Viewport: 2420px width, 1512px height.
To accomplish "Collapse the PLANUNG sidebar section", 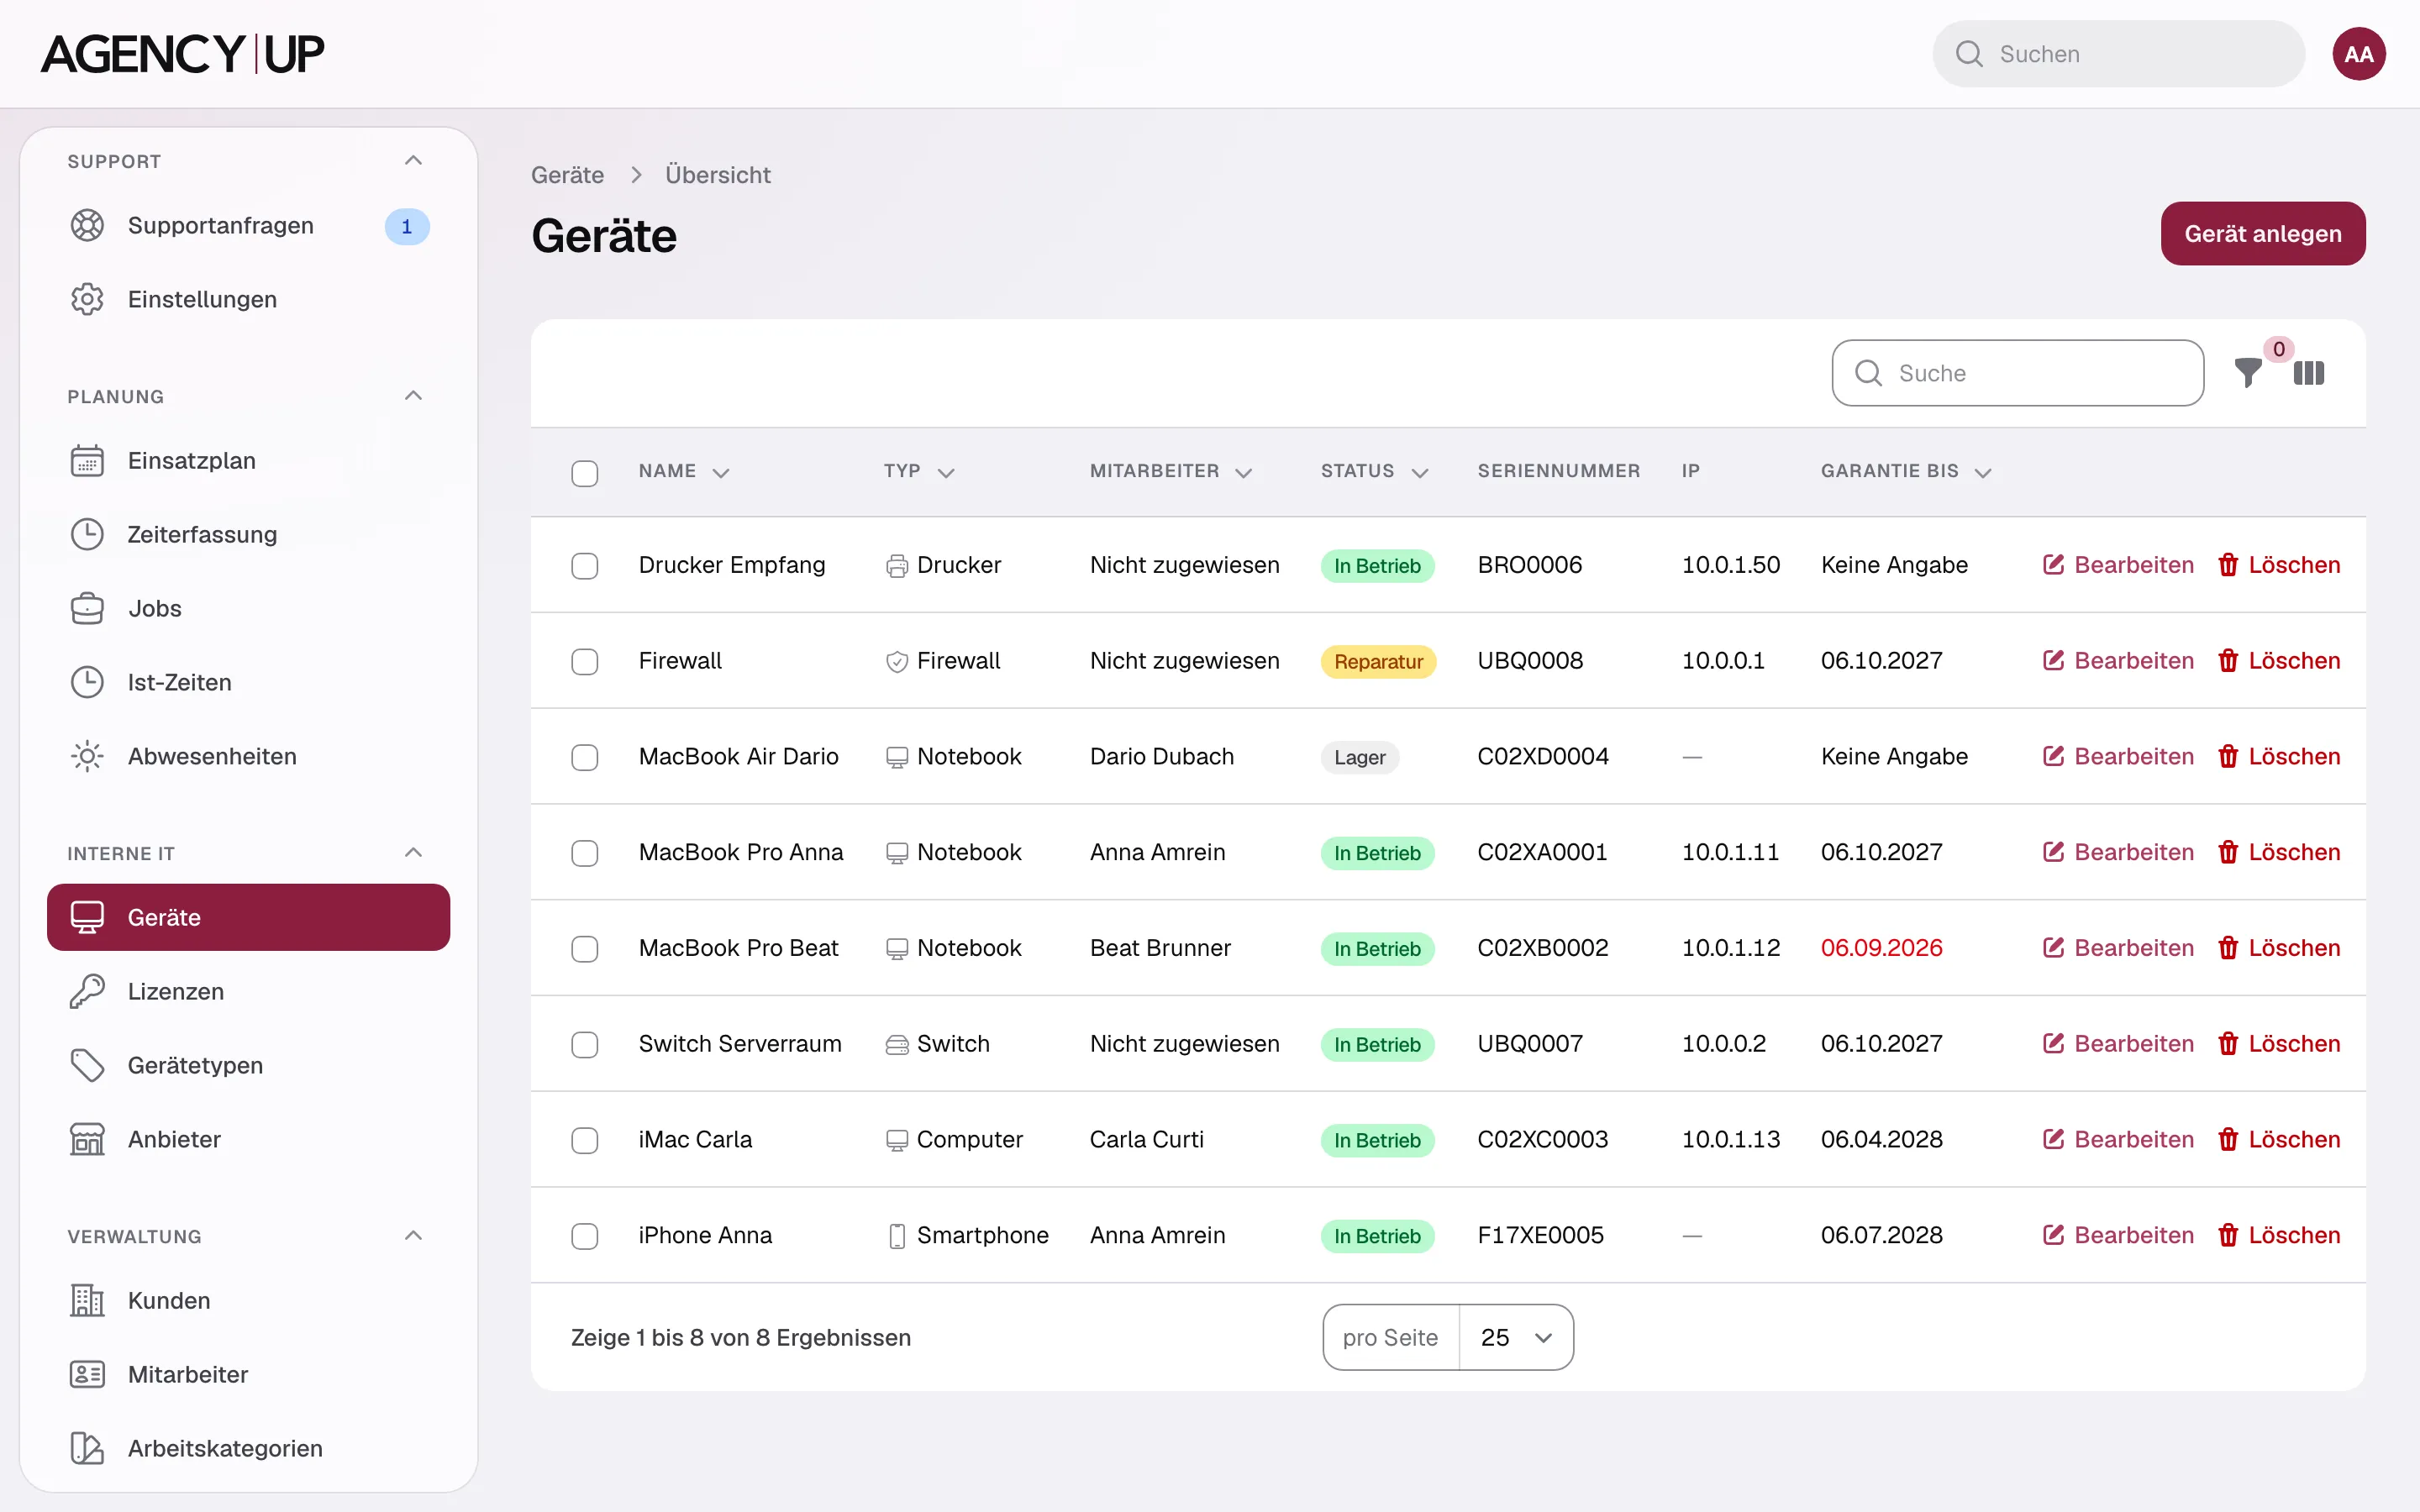I will pos(413,396).
